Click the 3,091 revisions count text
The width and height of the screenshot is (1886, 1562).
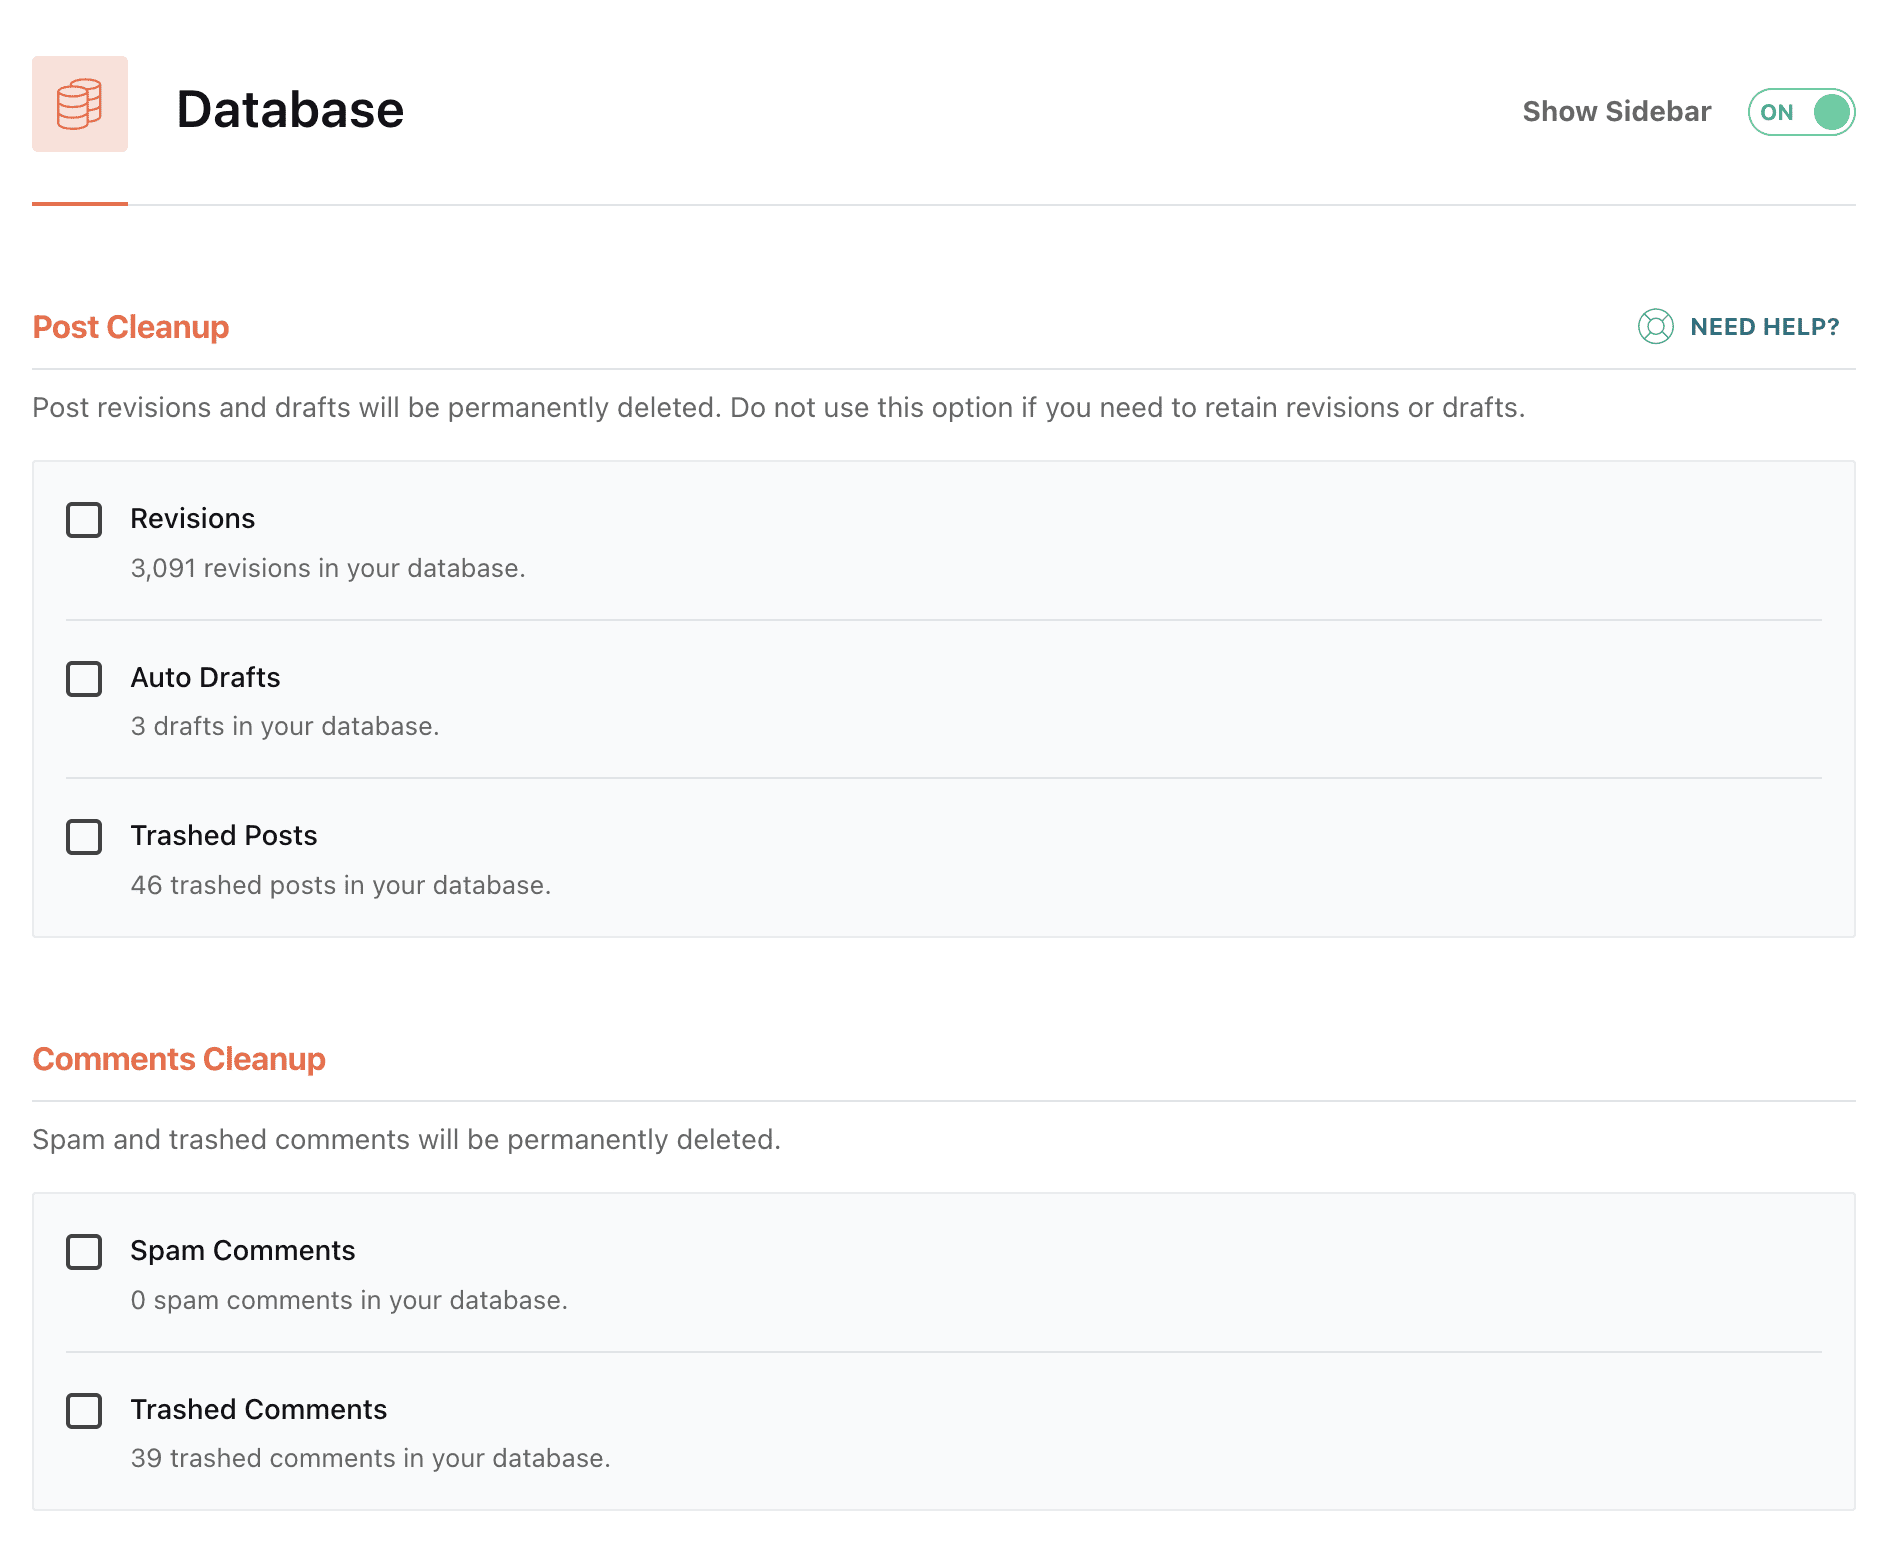coord(328,569)
